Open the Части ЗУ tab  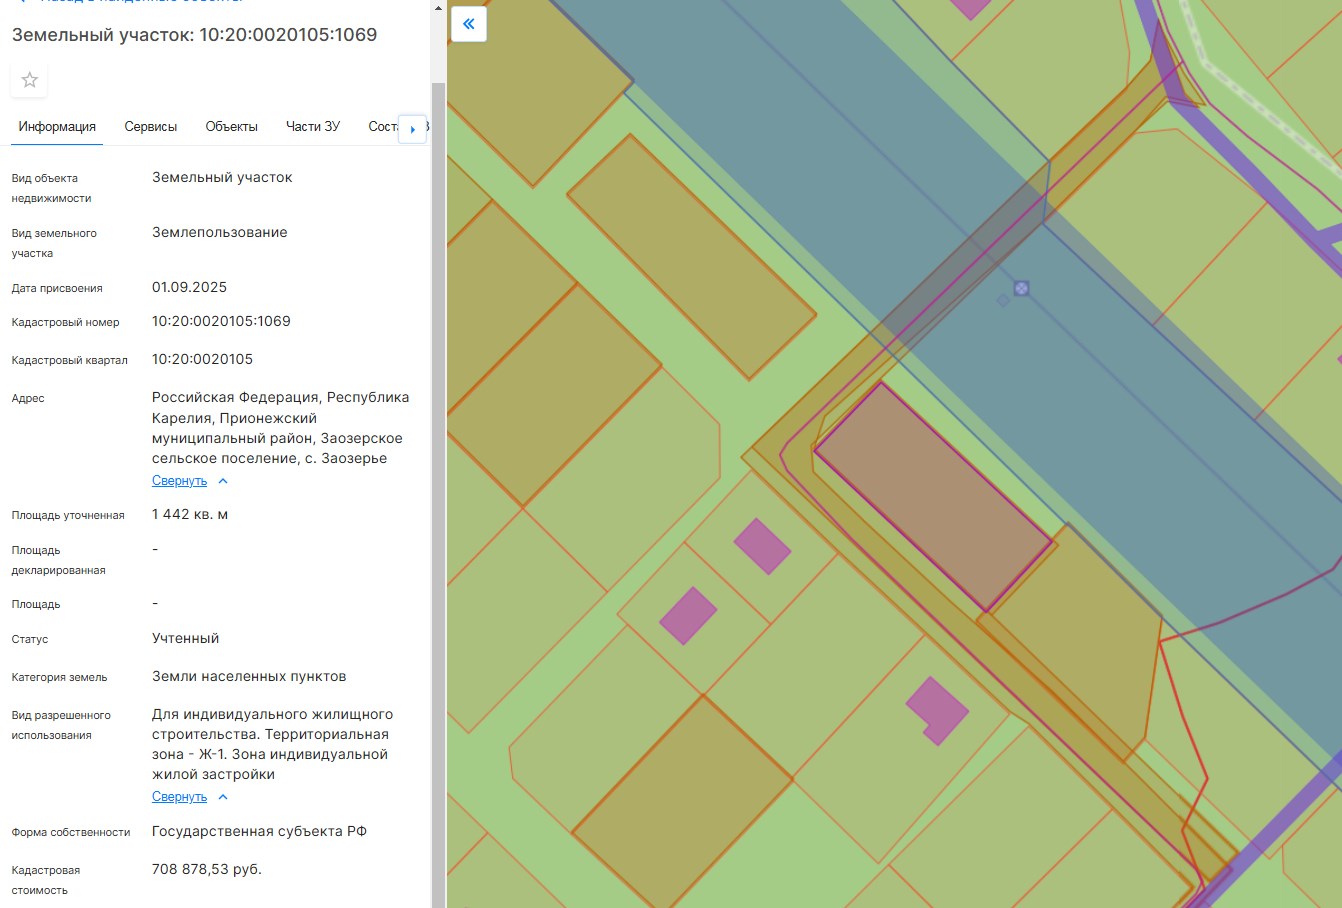click(313, 127)
